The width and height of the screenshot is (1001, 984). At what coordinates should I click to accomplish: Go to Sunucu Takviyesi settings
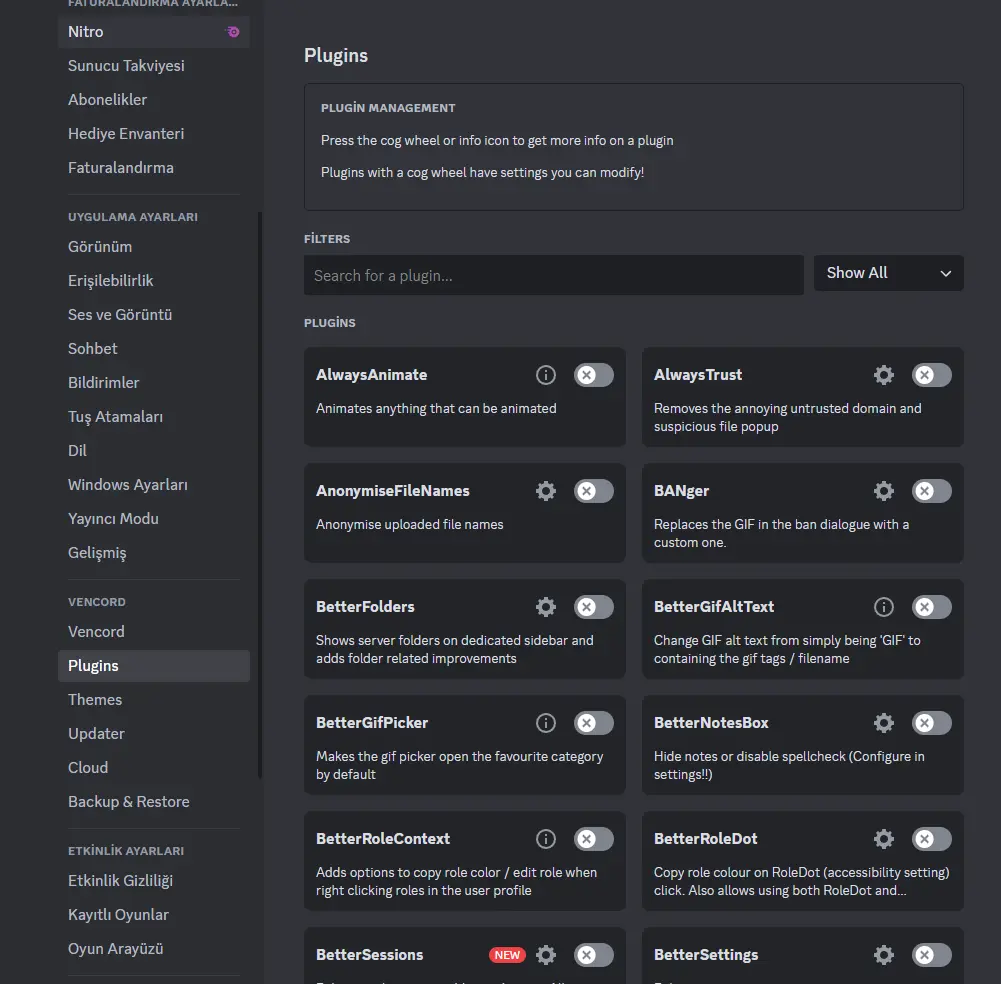tap(153, 66)
